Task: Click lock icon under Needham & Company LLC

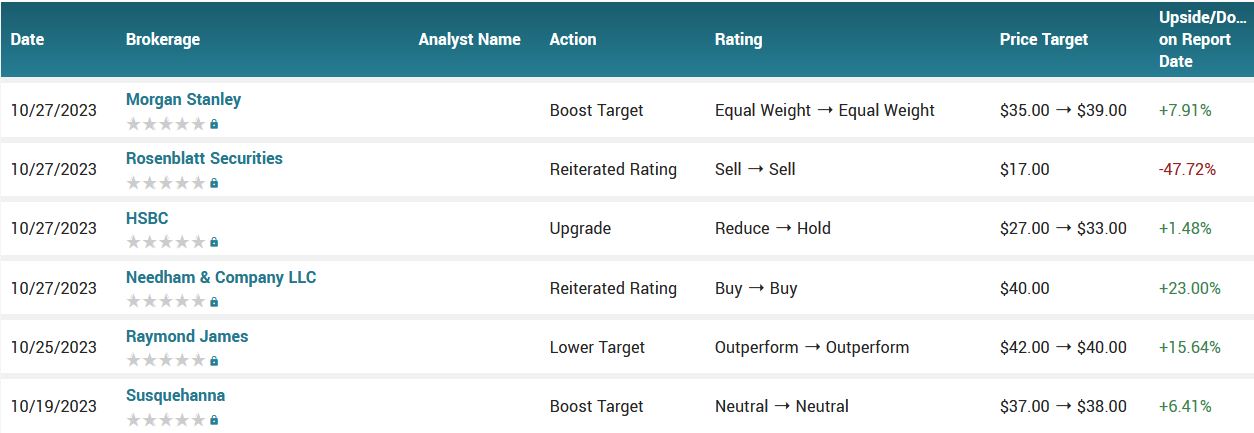Action: (214, 302)
